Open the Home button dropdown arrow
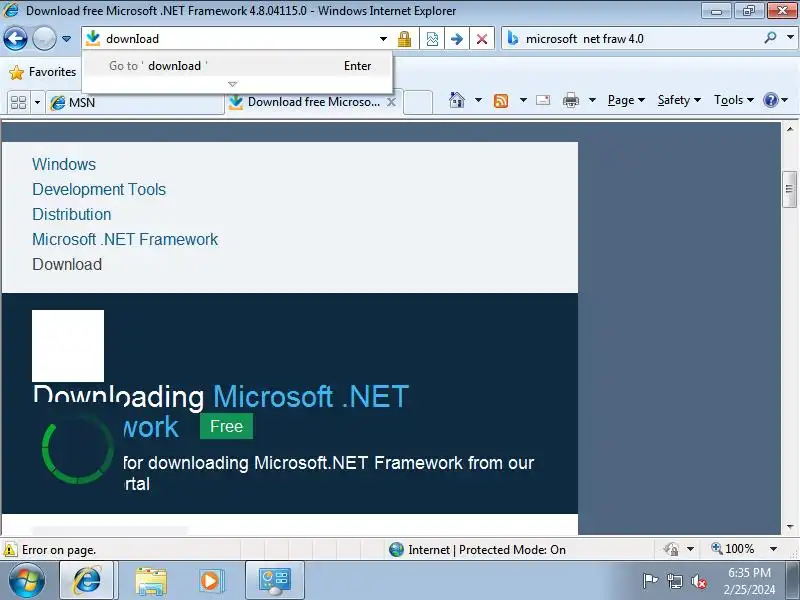This screenshot has width=800, height=600. pos(478,100)
